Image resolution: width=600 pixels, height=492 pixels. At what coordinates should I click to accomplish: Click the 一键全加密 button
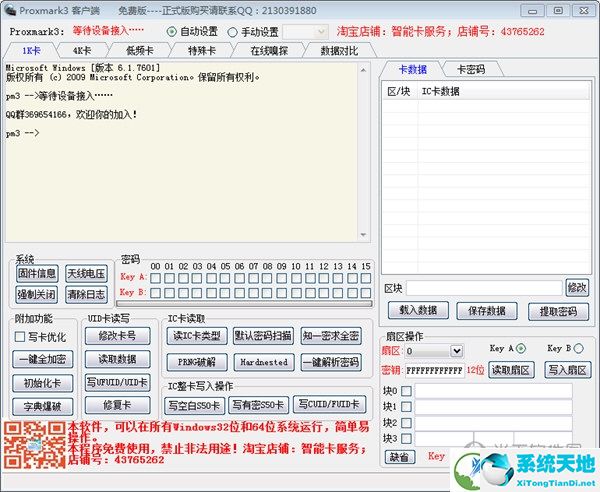tap(42, 359)
